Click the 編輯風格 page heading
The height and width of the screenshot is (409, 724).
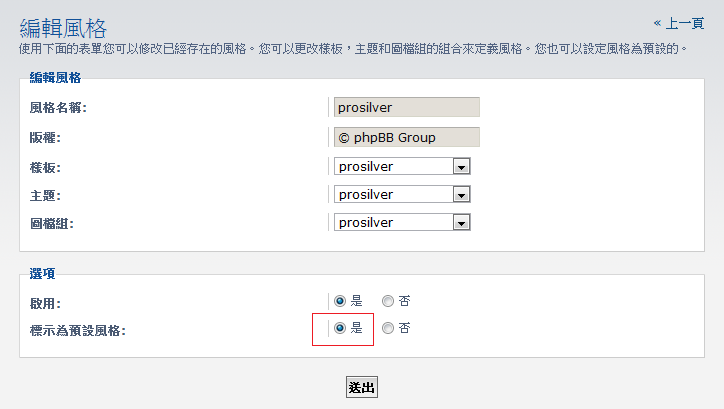point(63,28)
